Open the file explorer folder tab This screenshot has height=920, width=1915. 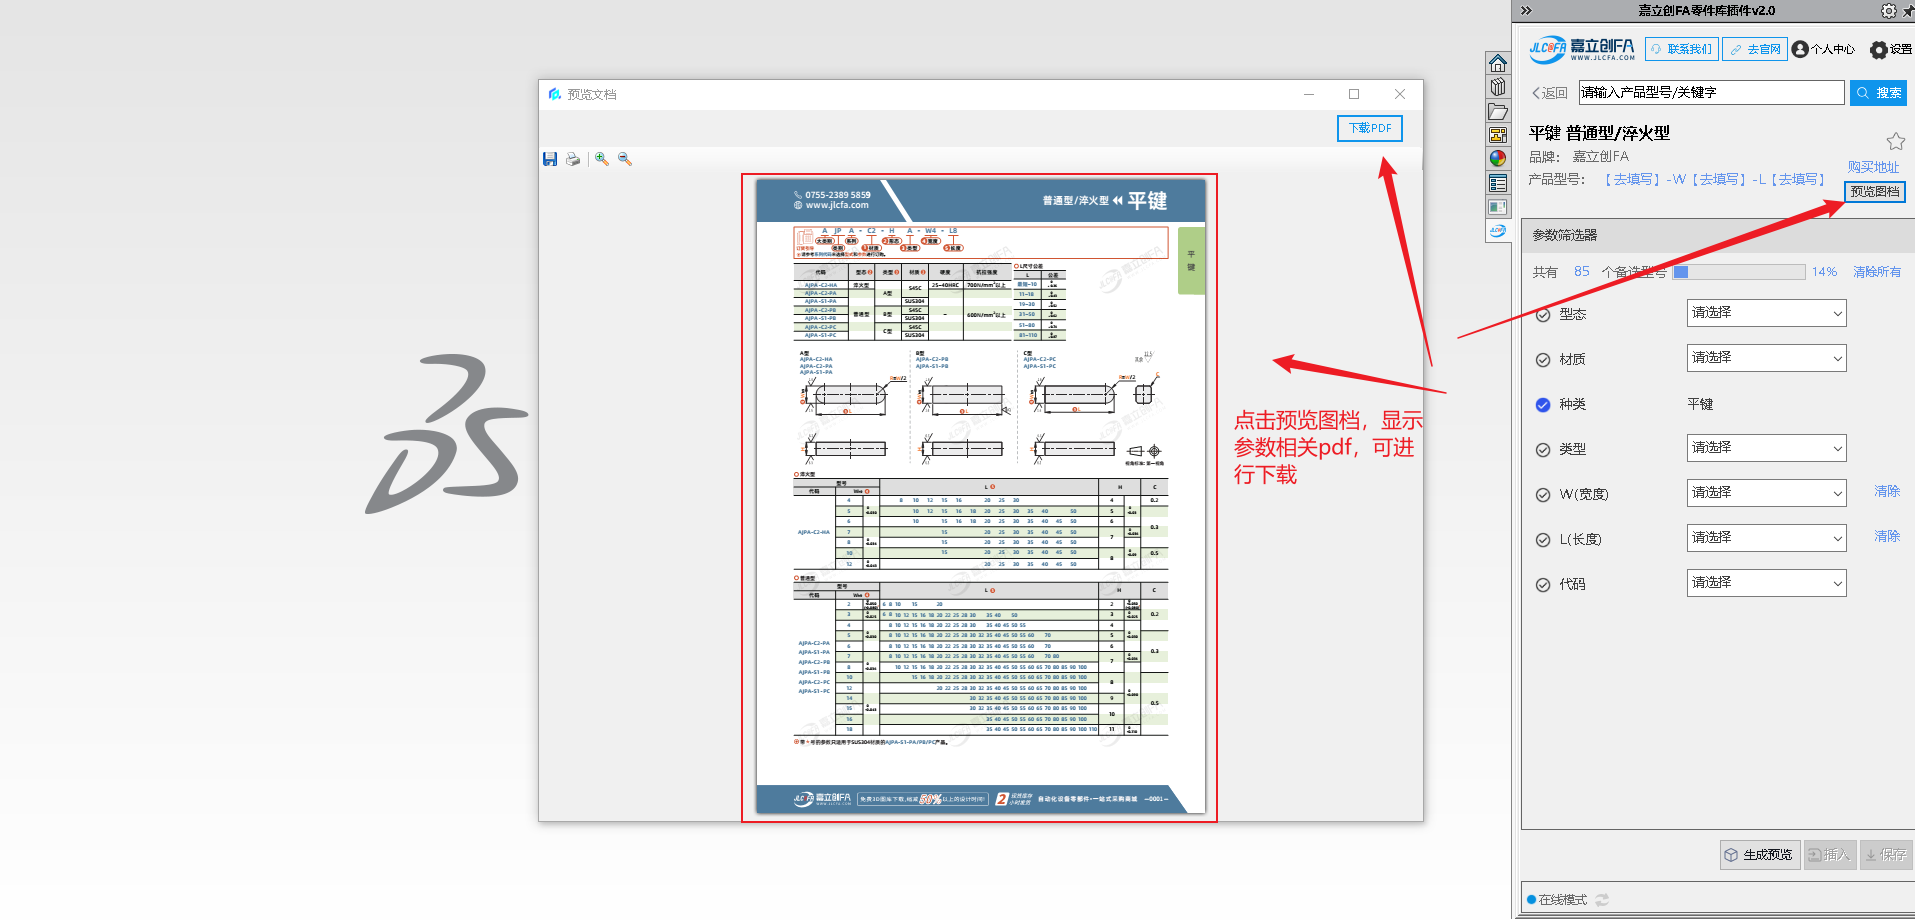pos(1497,111)
